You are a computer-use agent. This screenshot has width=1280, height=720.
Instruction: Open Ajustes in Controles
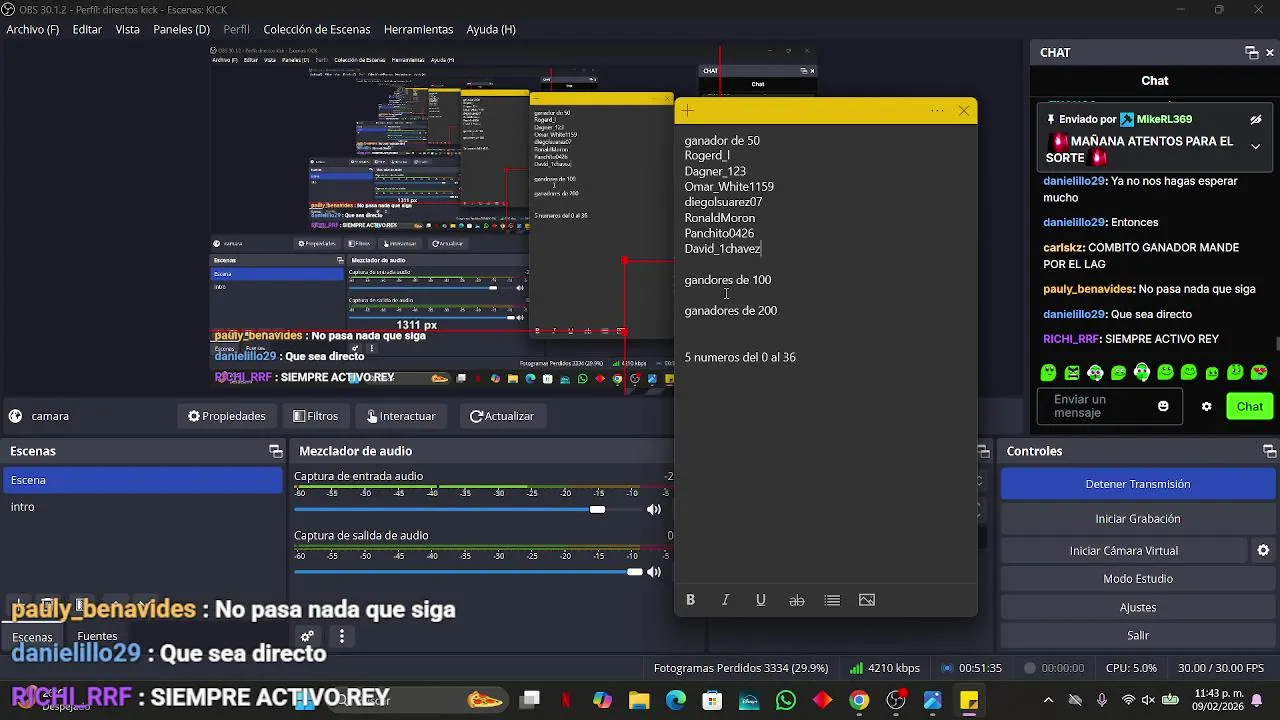coord(1138,607)
